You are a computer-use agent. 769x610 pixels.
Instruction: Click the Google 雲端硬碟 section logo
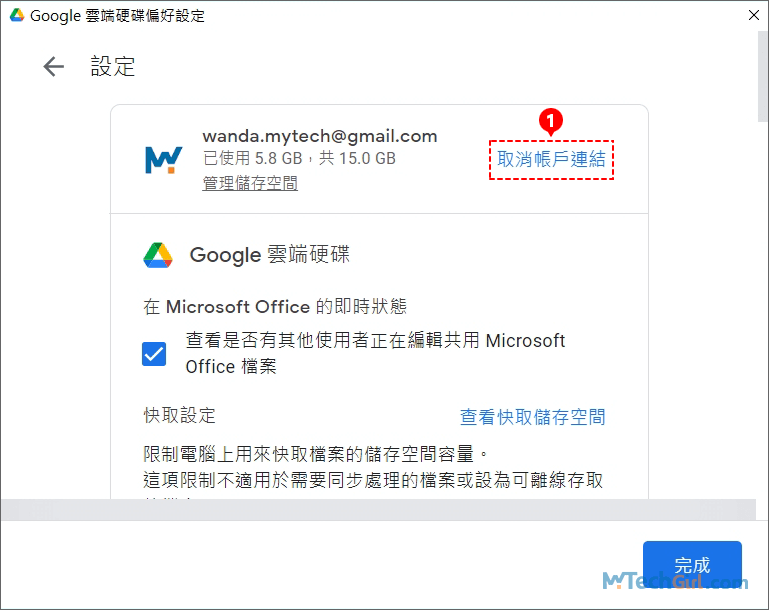pyautogui.click(x=158, y=255)
